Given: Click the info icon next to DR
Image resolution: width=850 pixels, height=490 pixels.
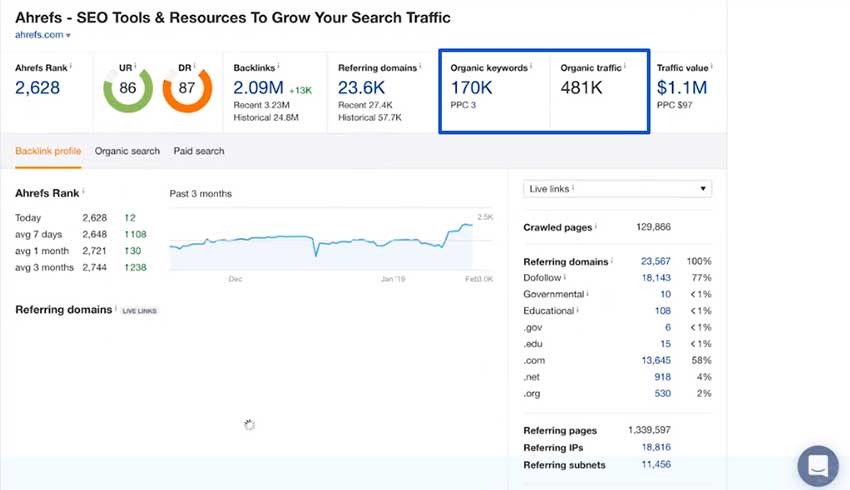Looking at the screenshot, I should tap(194, 66).
